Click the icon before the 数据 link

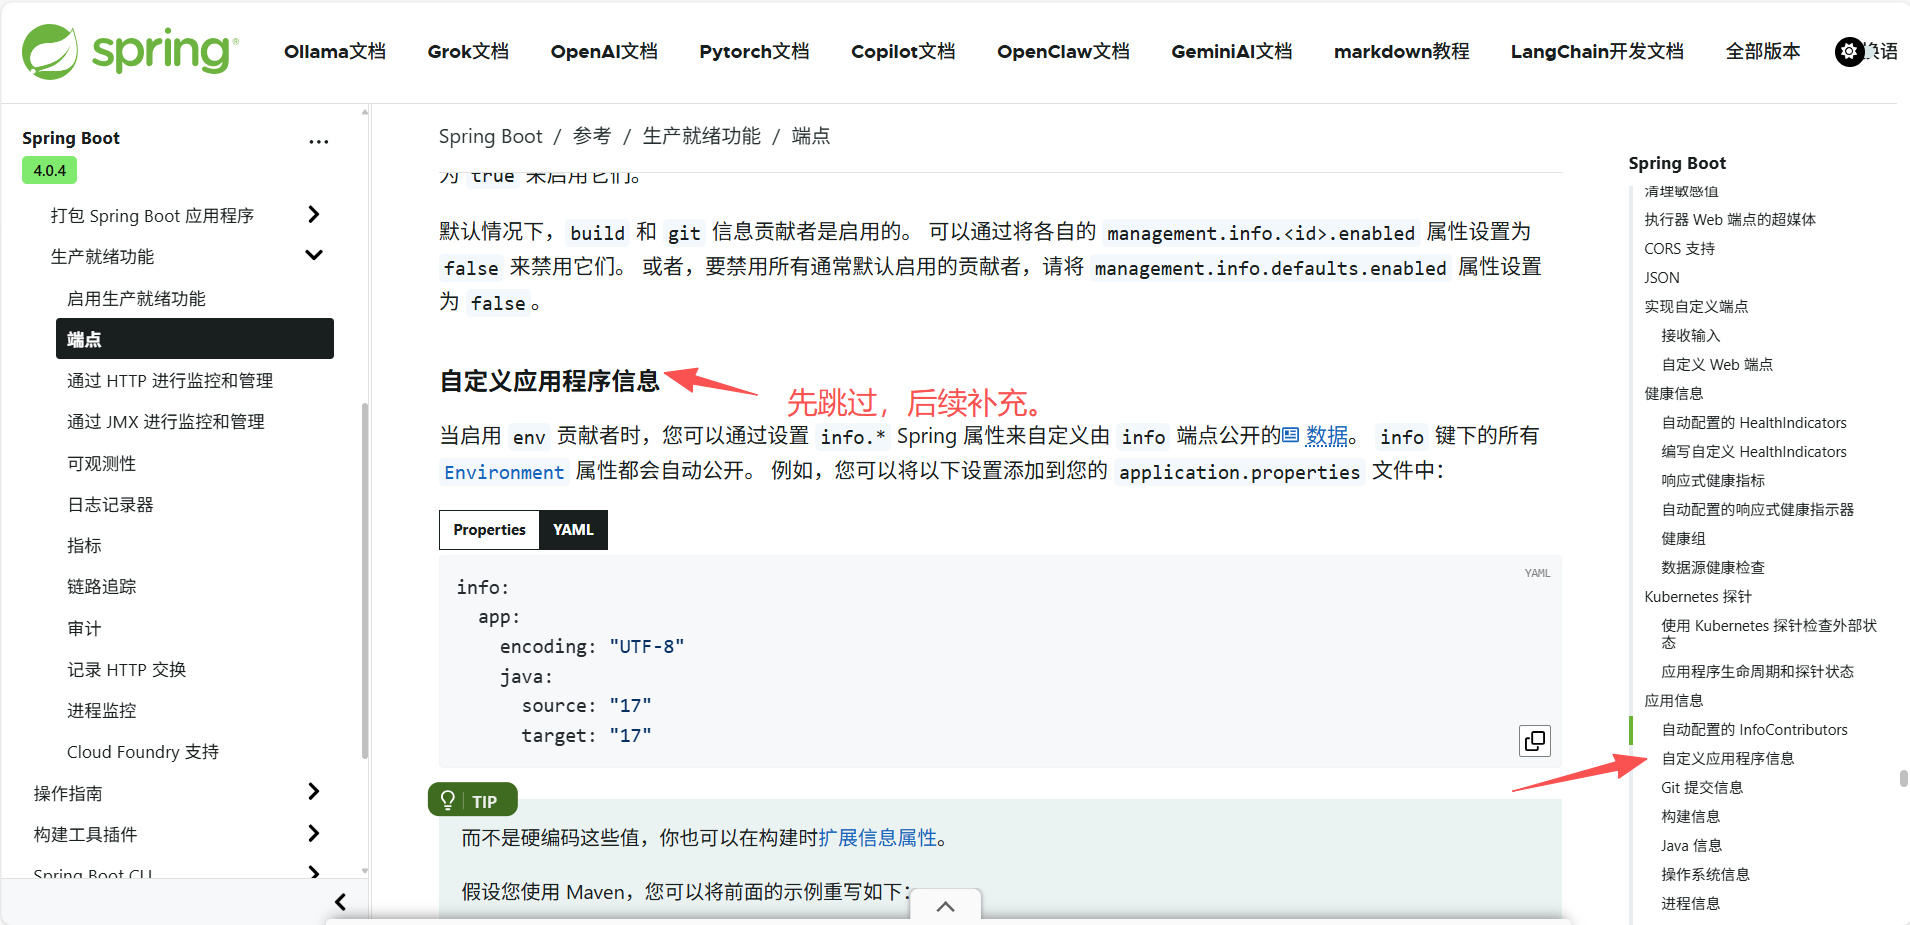pyautogui.click(x=1291, y=435)
